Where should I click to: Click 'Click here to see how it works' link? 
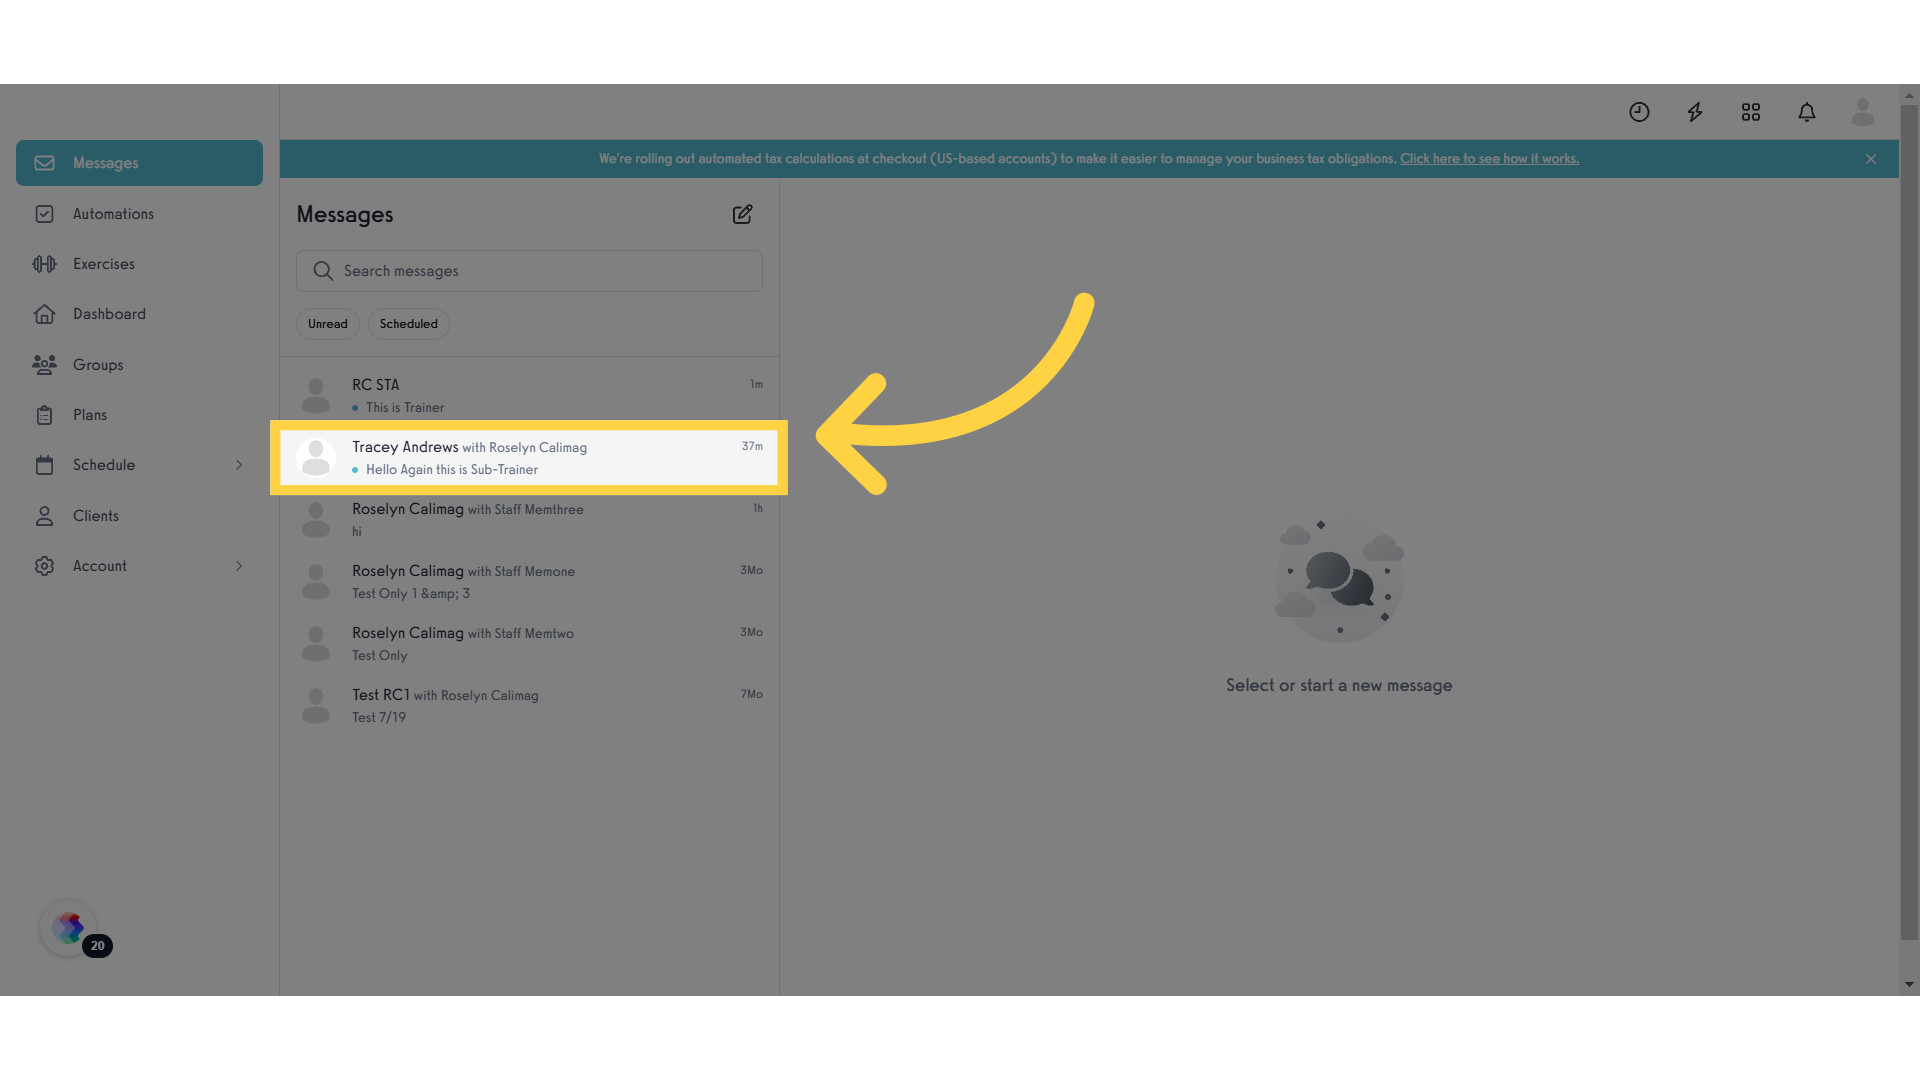(x=1487, y=158)
